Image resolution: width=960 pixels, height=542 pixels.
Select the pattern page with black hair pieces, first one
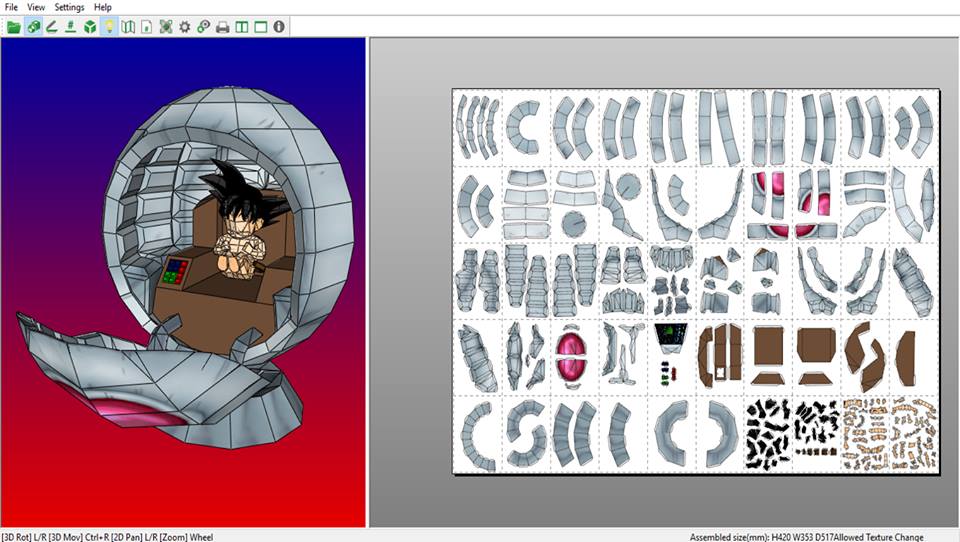768,434
